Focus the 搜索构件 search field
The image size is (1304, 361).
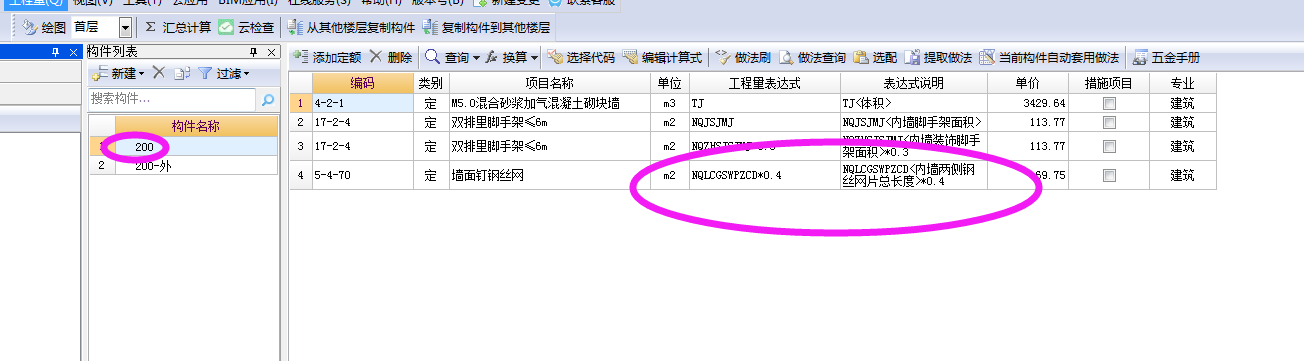(x=173, y=99)
